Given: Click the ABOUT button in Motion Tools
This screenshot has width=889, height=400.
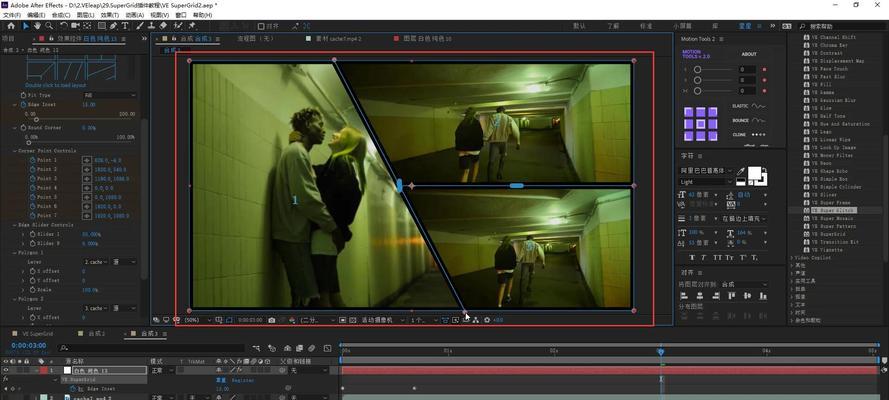Looking at the screenshot, I should coord(749,54).
